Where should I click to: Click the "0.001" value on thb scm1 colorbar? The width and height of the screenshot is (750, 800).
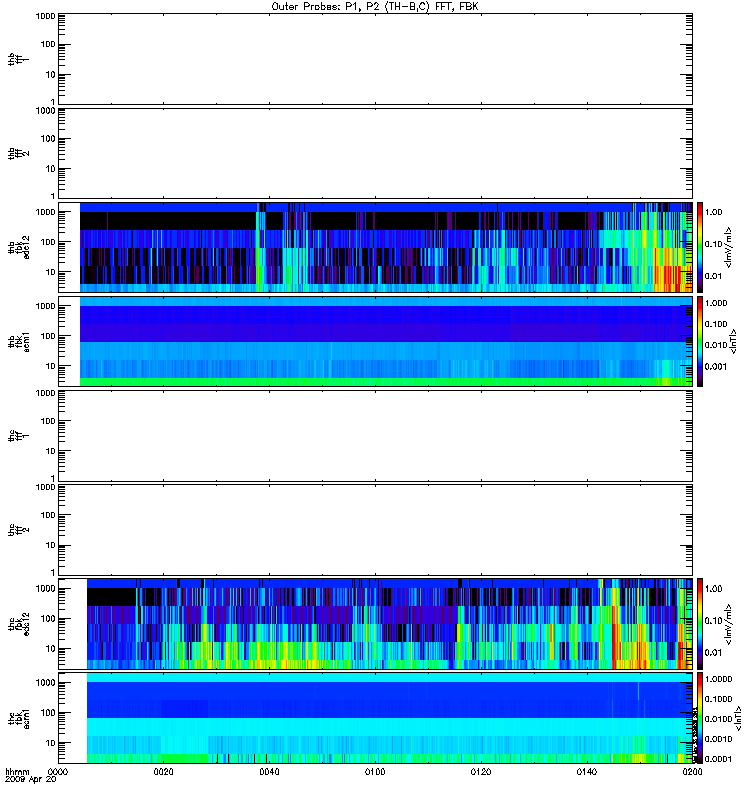click(x=716, y=366)
